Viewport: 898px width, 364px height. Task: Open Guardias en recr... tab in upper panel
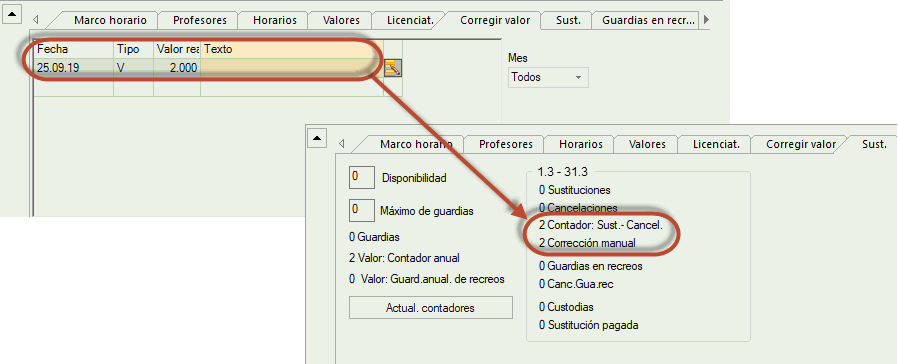coord(648,20)
